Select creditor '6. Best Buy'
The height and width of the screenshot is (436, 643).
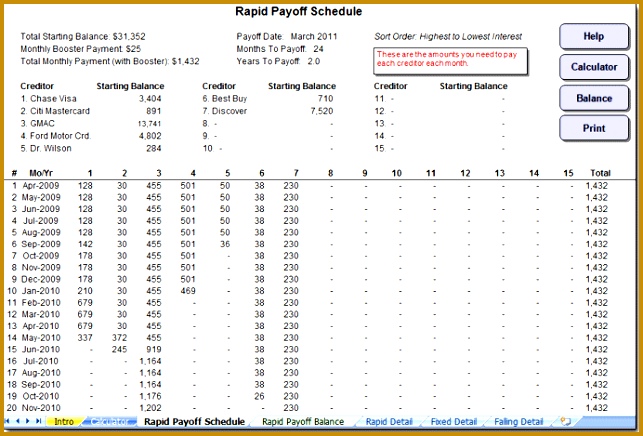(225, 98)
